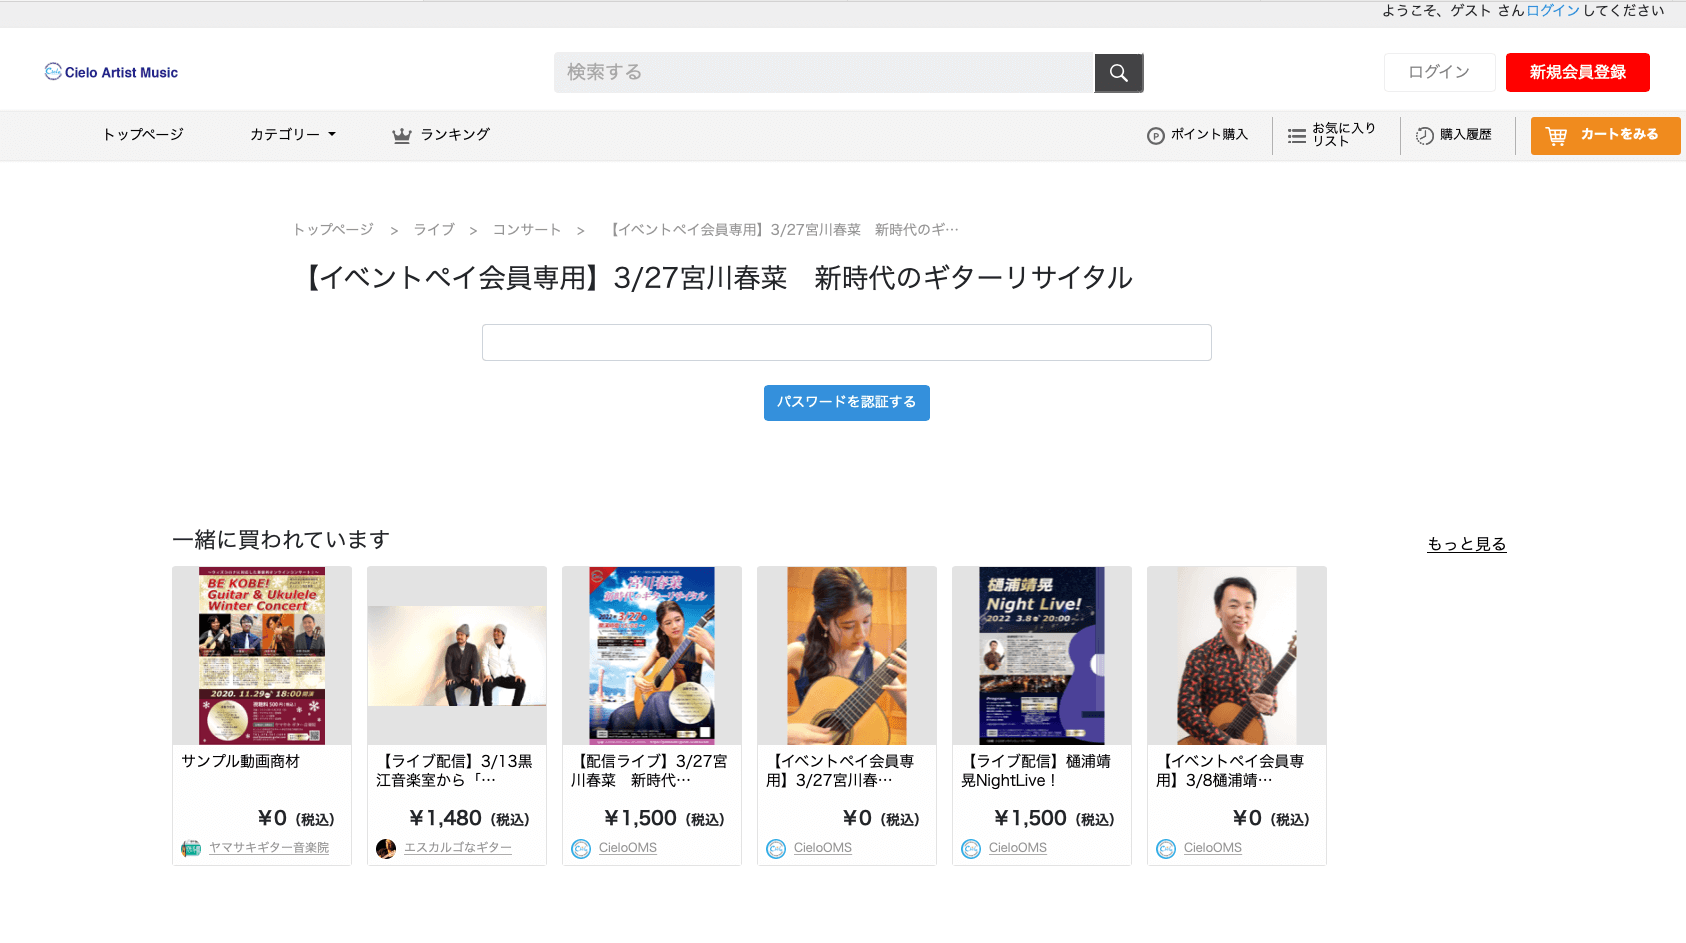The image size is (1686, 943).
Task: Open the 樋浦靖晃 Night Live thumbnail
Action: [x=1042, y=655]
